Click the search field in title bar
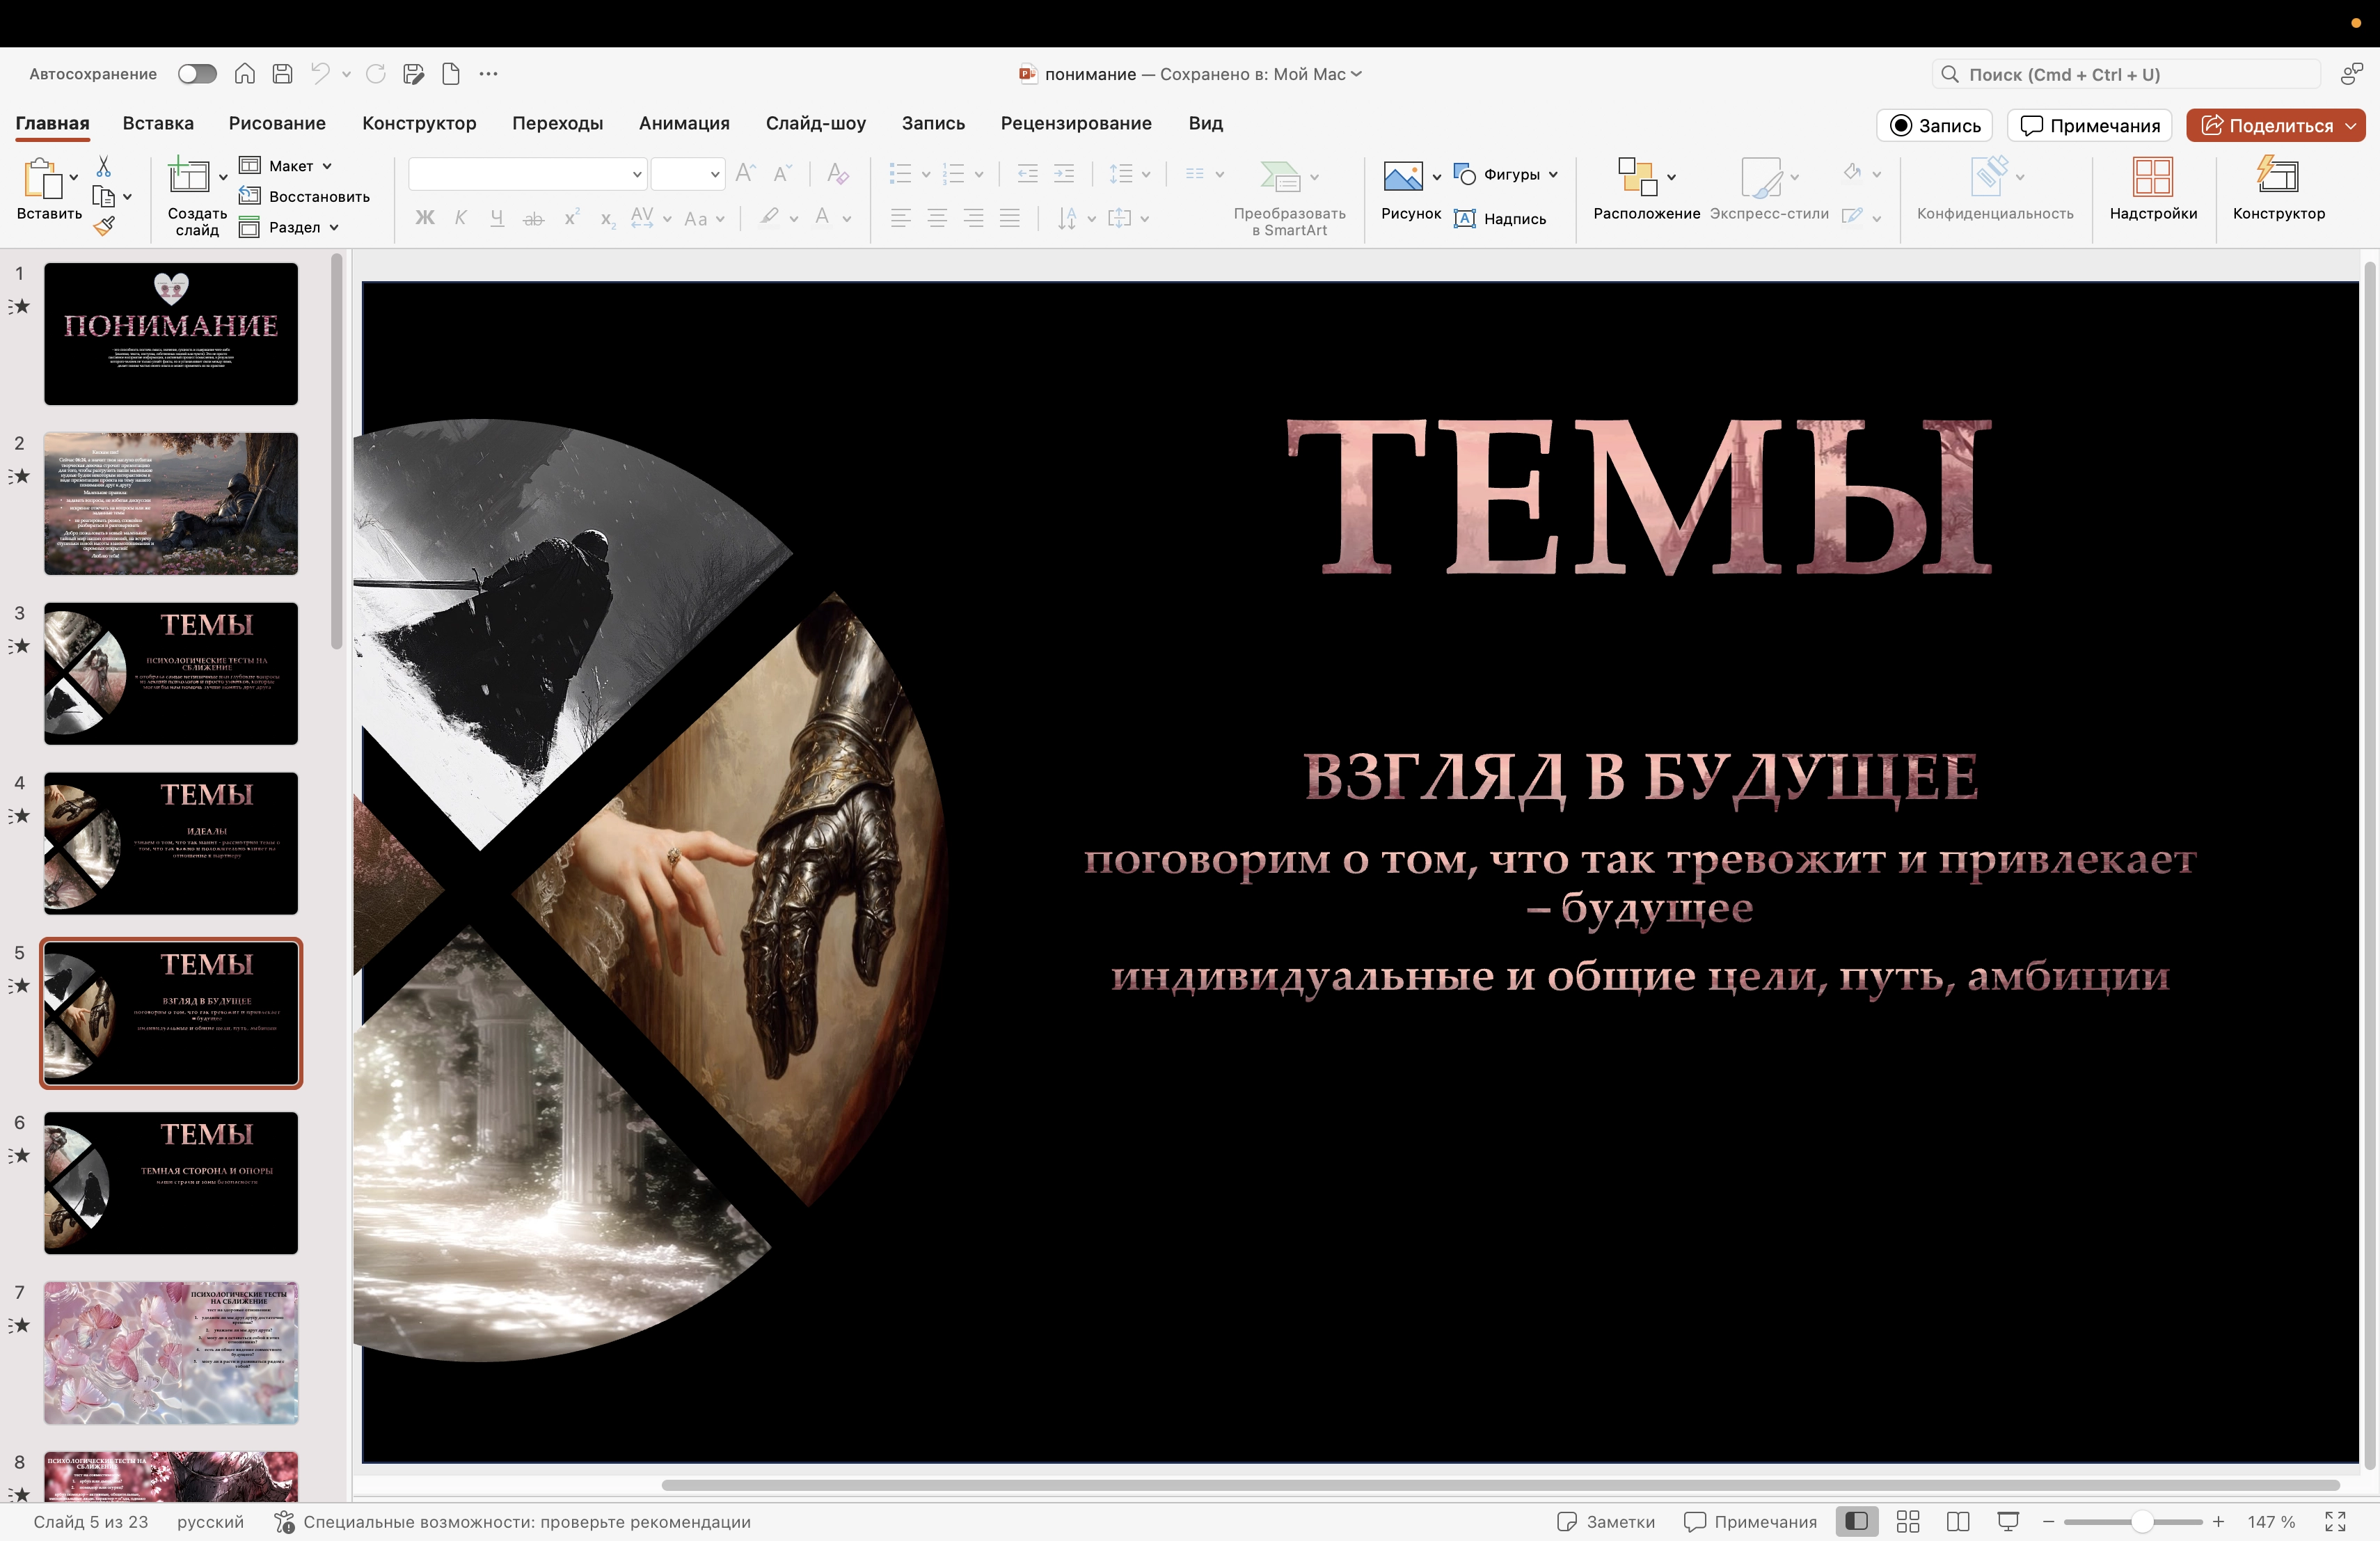This screenshot has width=2380, height=1541. click(x=2126, y=74)
